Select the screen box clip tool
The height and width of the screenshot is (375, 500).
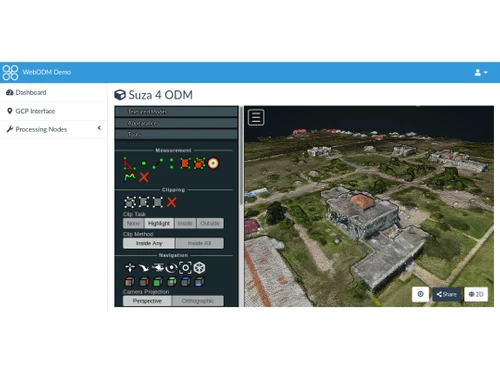pyautogui.click(x=158, y=202)
